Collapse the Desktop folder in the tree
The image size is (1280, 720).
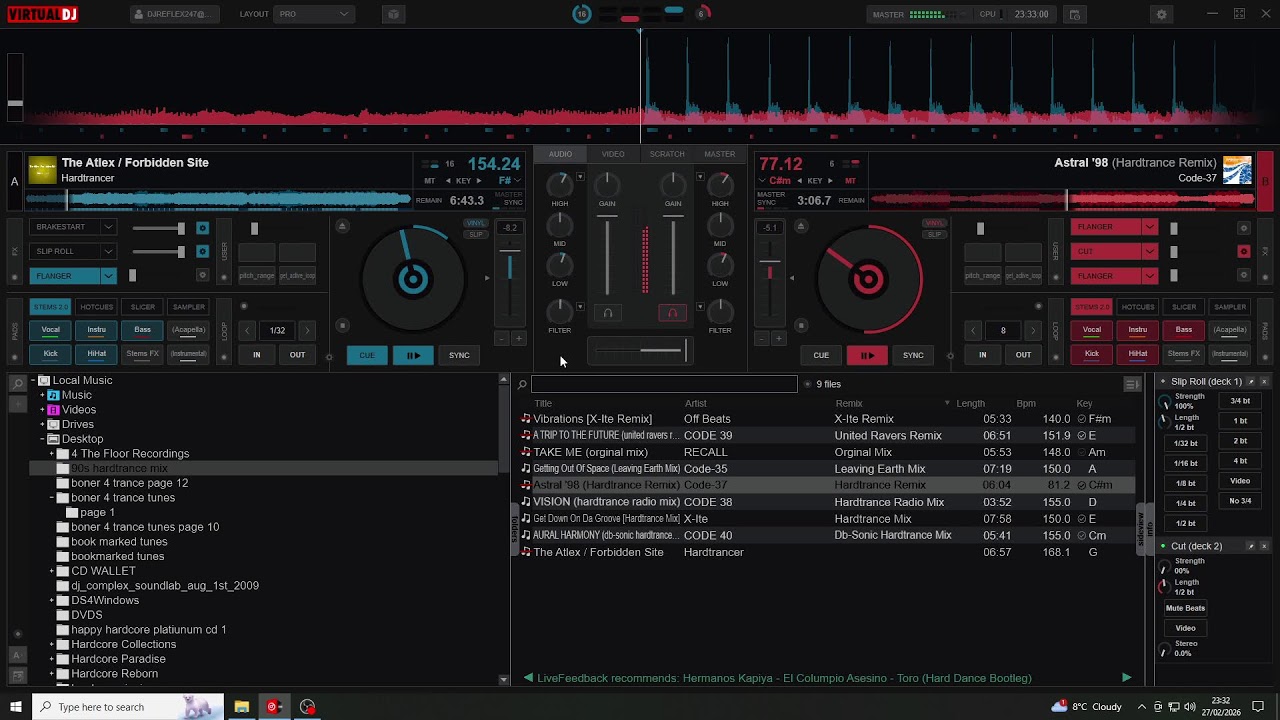point(42,439)
